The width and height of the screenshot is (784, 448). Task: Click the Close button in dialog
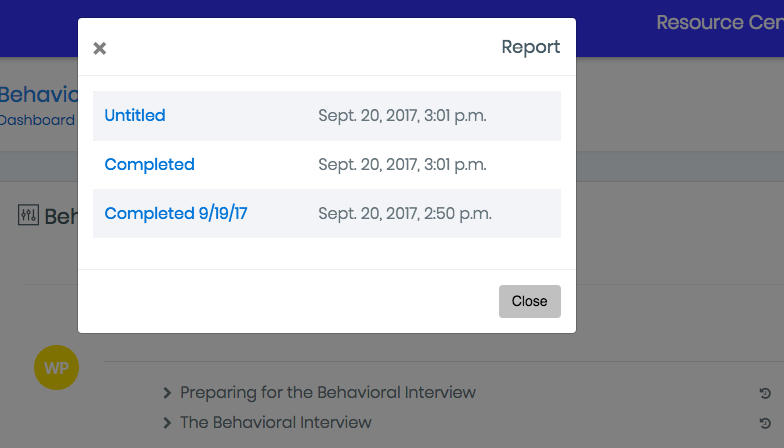pyautogui.click(x=530, y=301)
